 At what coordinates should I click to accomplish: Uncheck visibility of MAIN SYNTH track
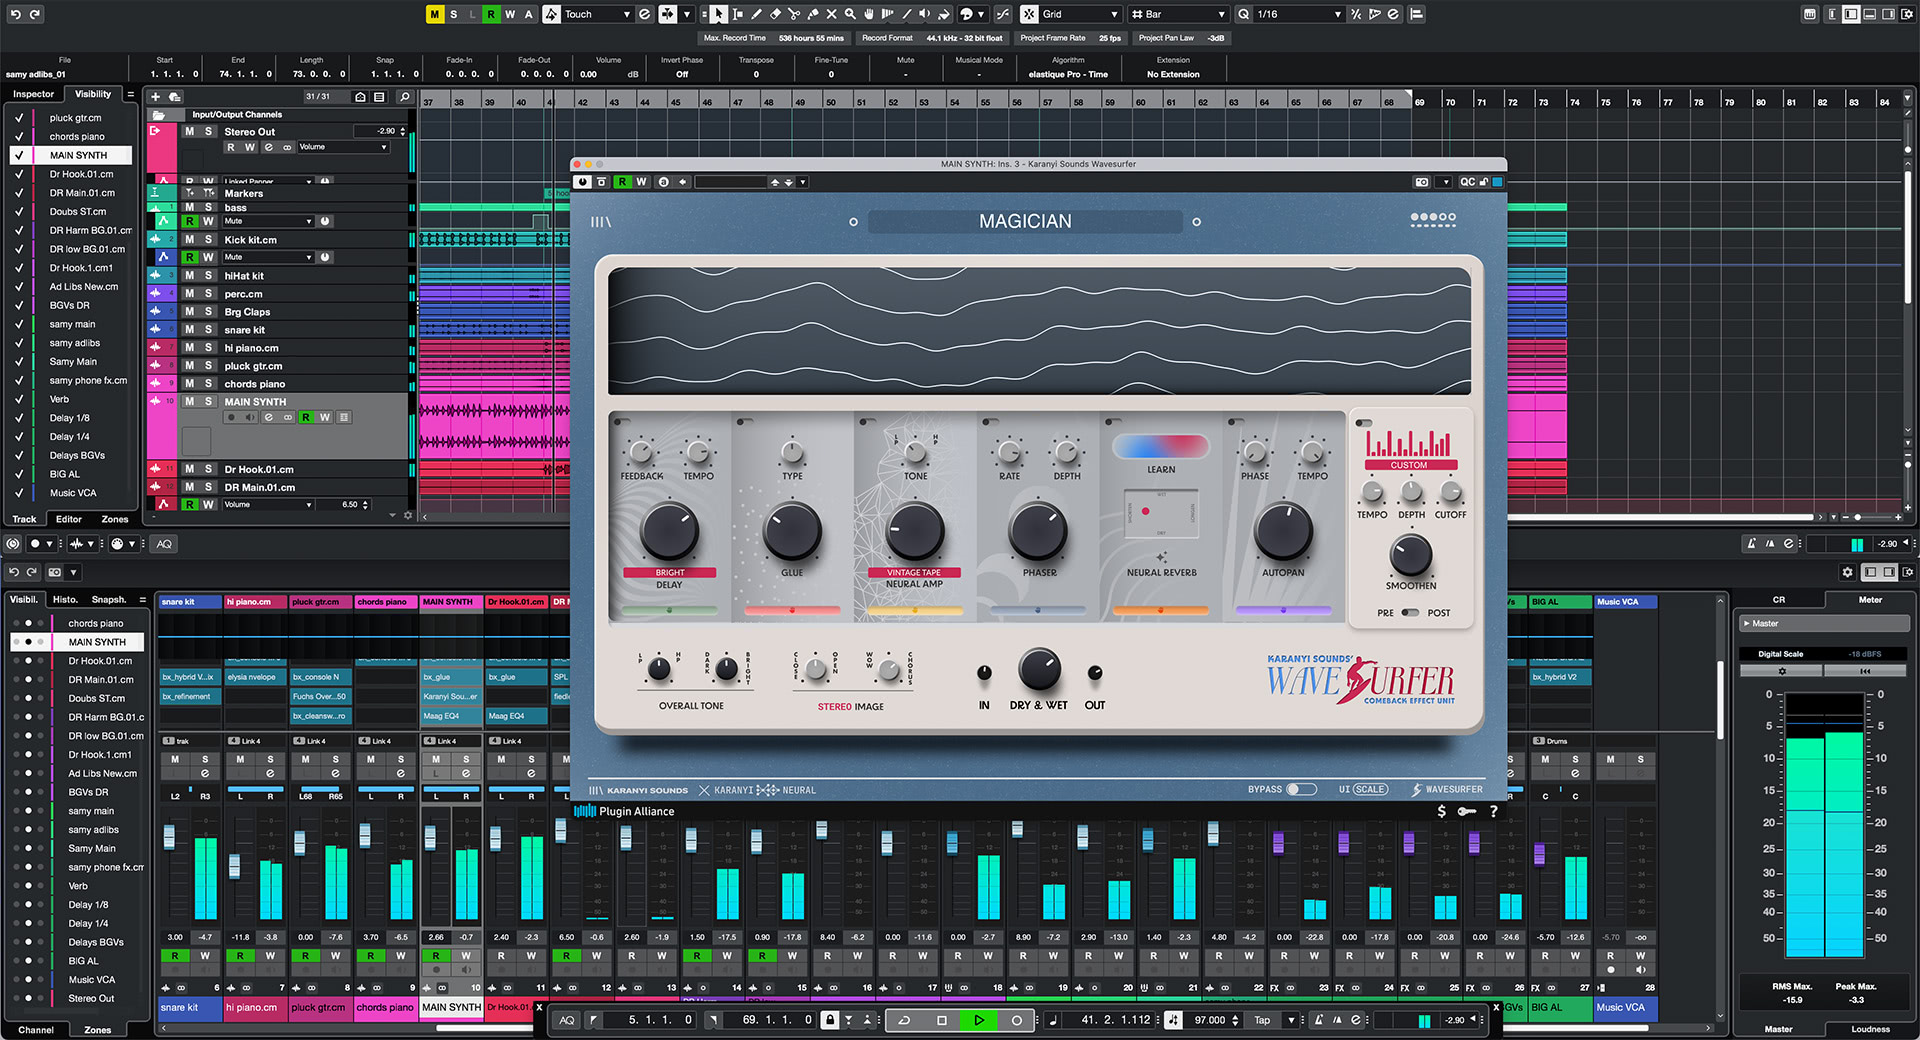[19, 155]
